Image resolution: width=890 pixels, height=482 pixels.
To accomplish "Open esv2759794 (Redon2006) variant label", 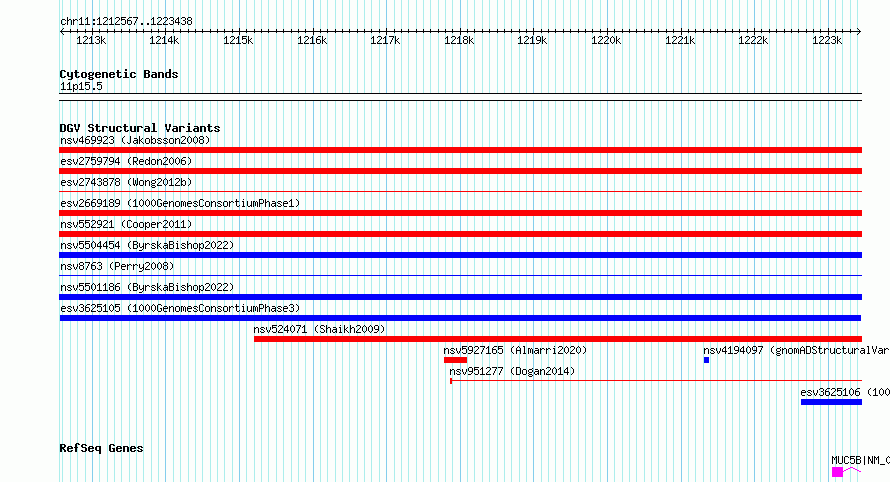I will pyautogui.click(x=127, y=161).
